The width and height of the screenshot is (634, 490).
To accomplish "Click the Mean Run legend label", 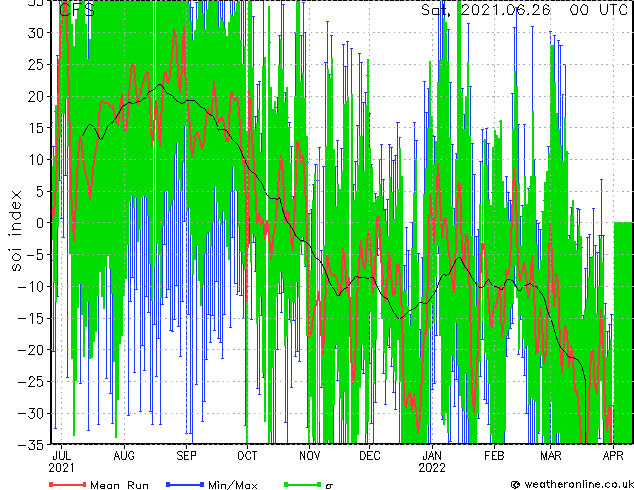I will pos(119,485).
